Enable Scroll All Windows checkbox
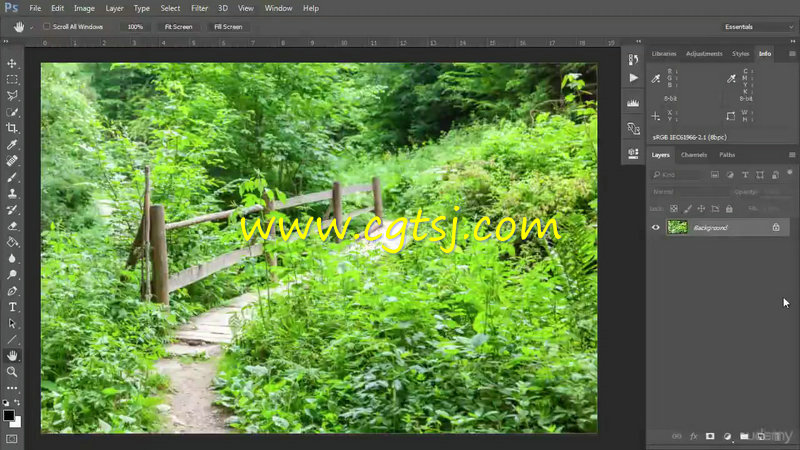800x450 pixels. tap(46, 27)
